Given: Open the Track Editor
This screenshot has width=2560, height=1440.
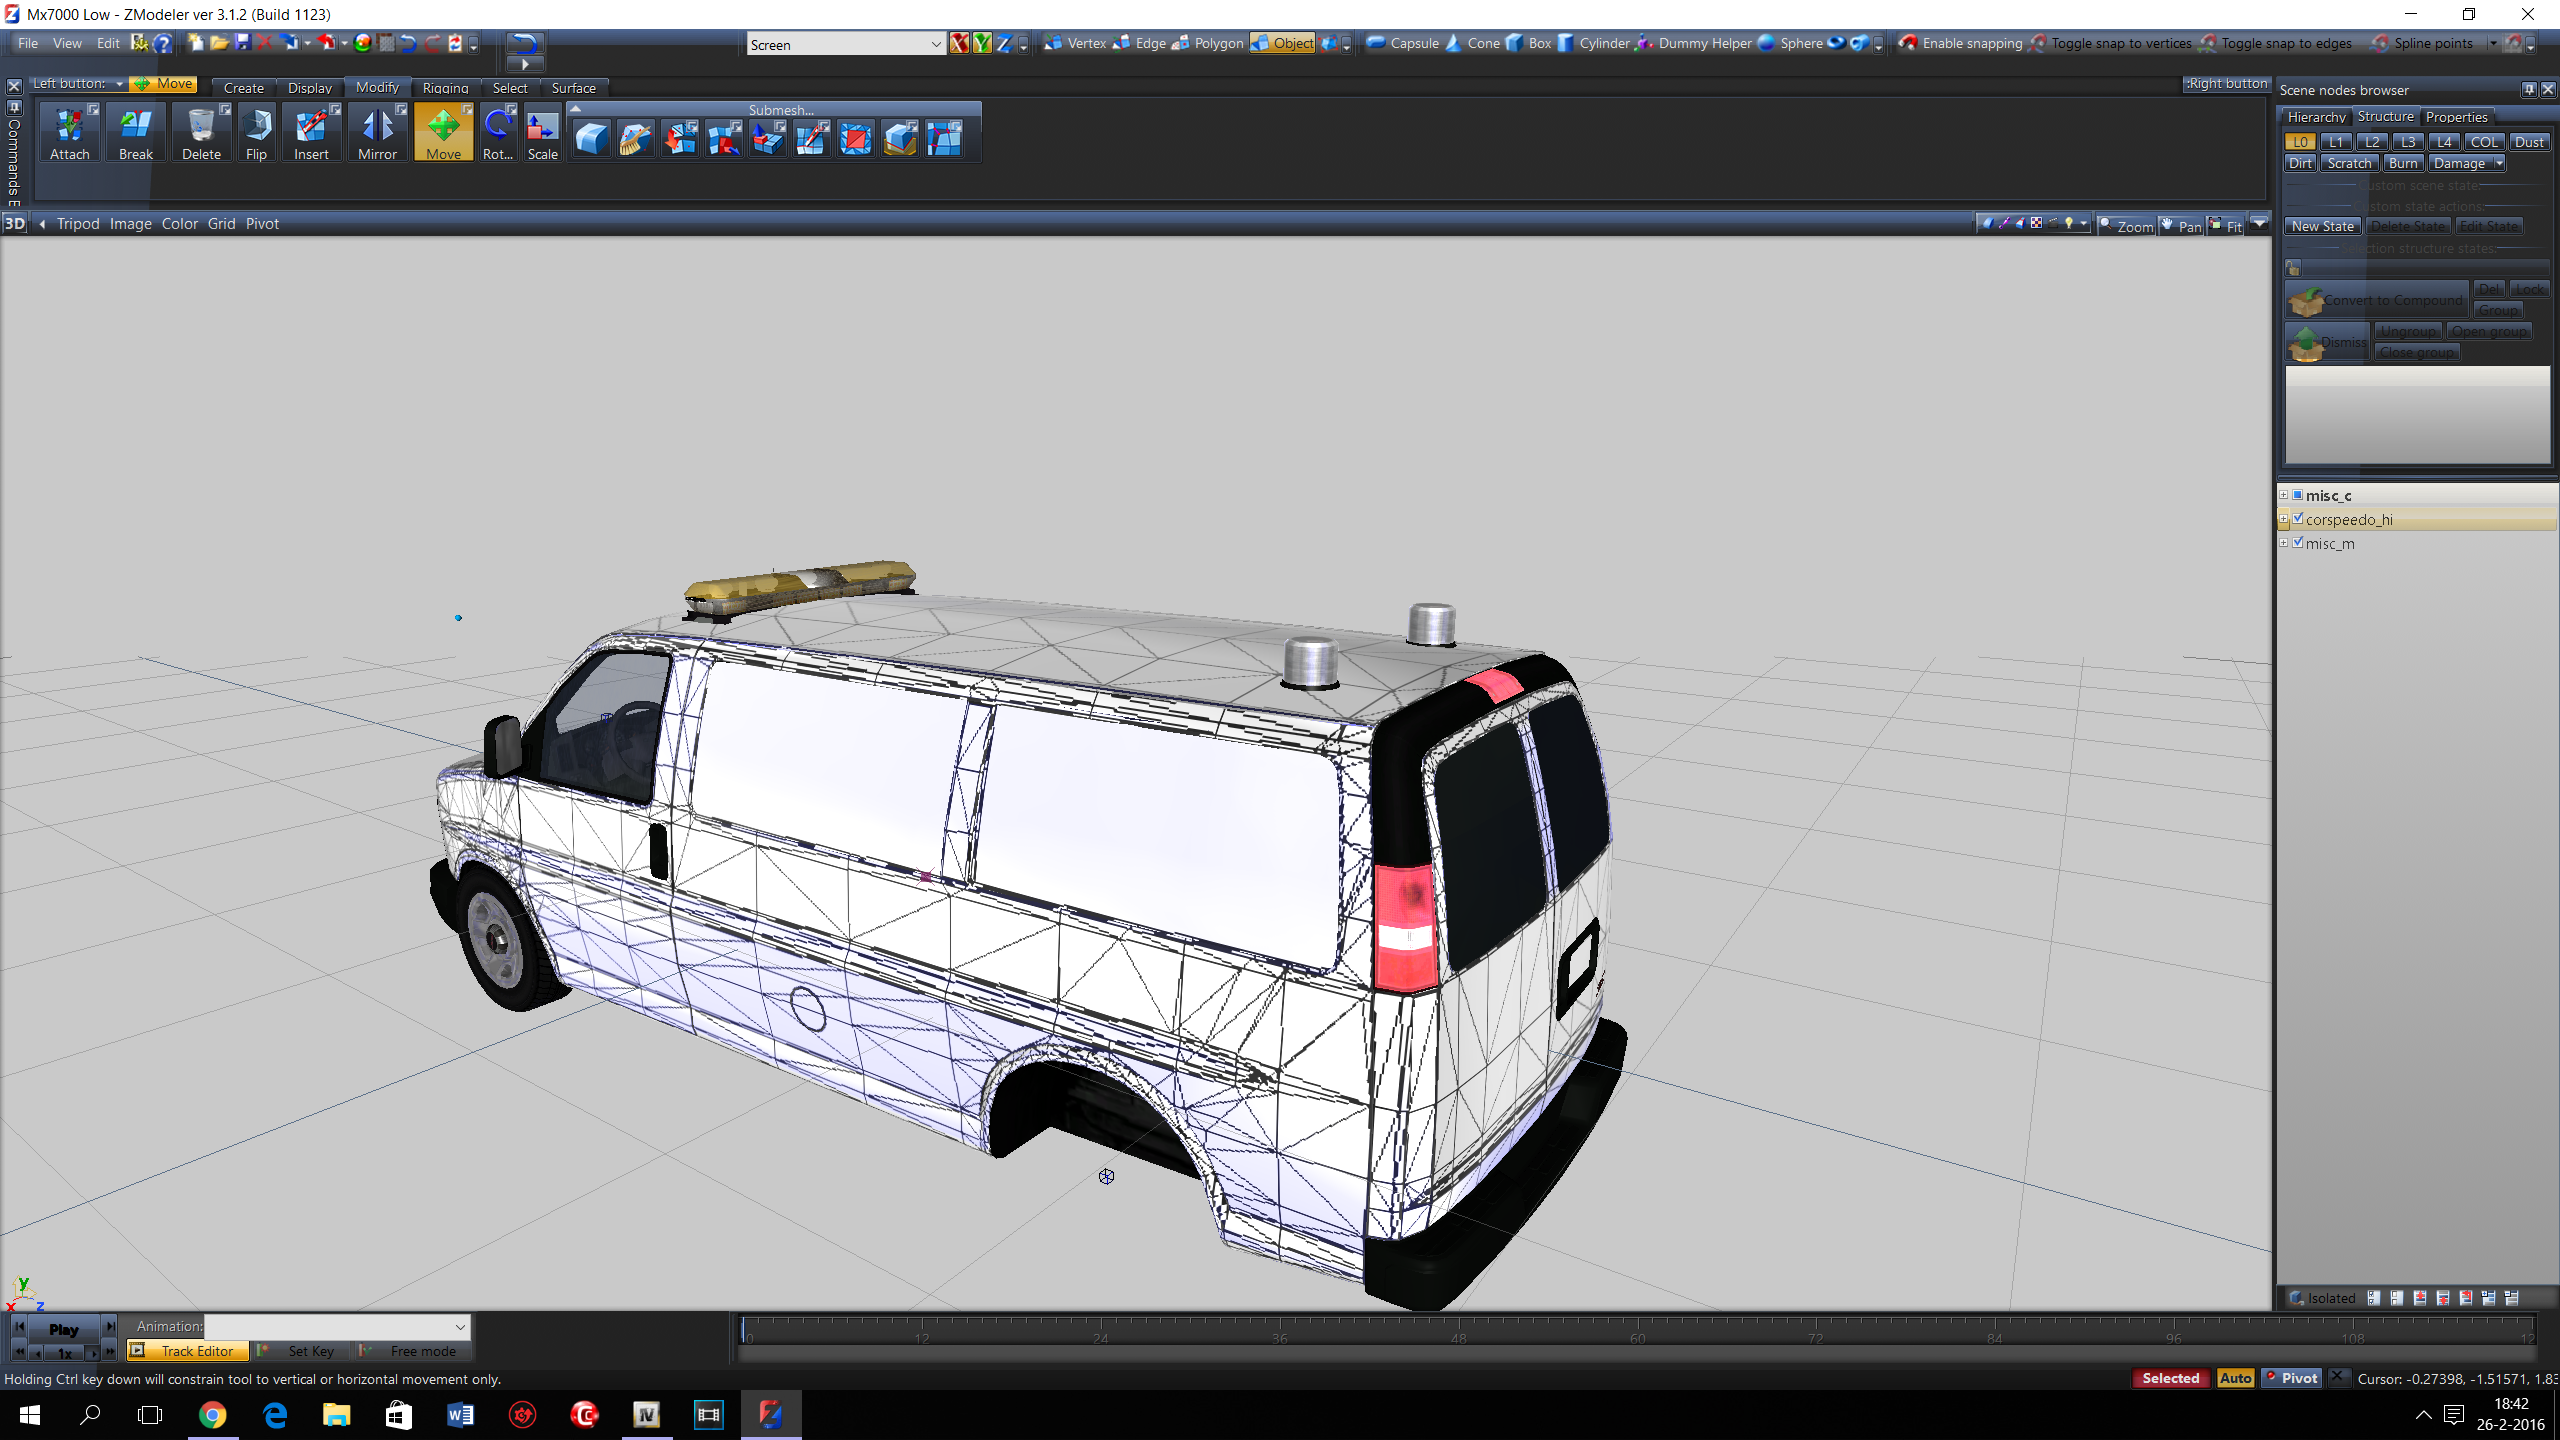Looking at the screenshot, I should click(x=187, y=1351).
